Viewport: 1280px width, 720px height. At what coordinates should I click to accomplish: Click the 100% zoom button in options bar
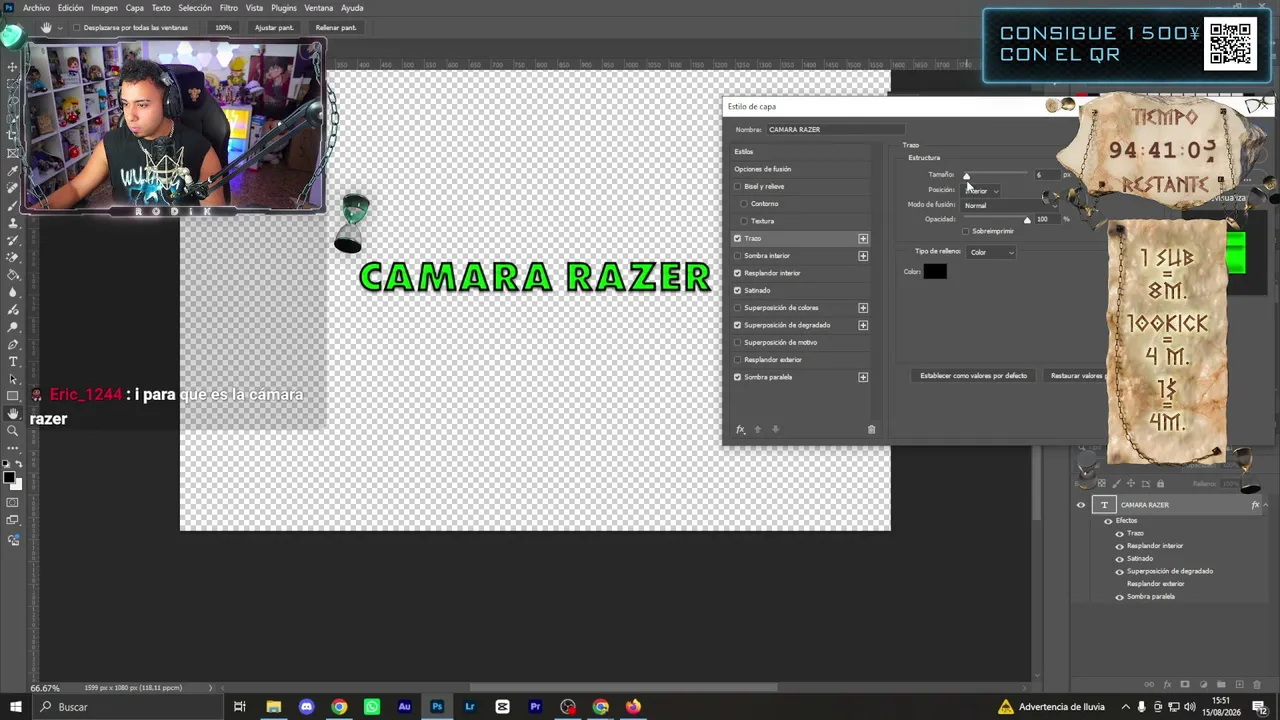click(223, 28)
